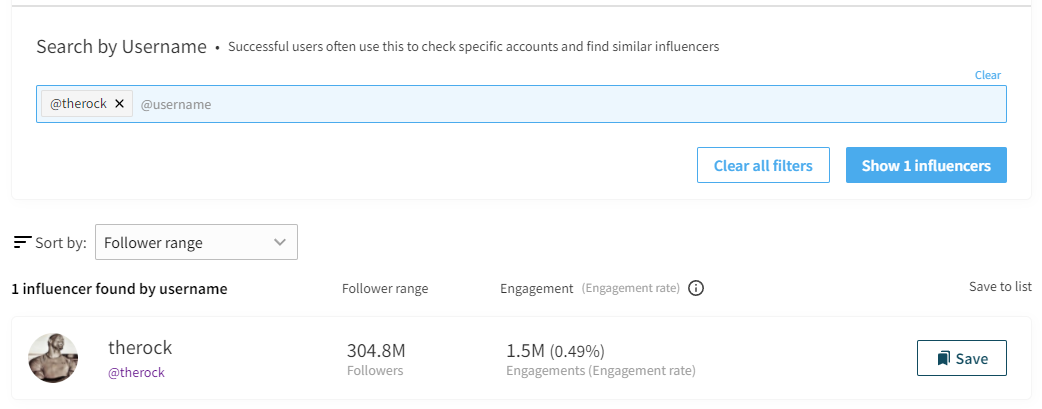Click the sort lines icon

click(23, 242)
